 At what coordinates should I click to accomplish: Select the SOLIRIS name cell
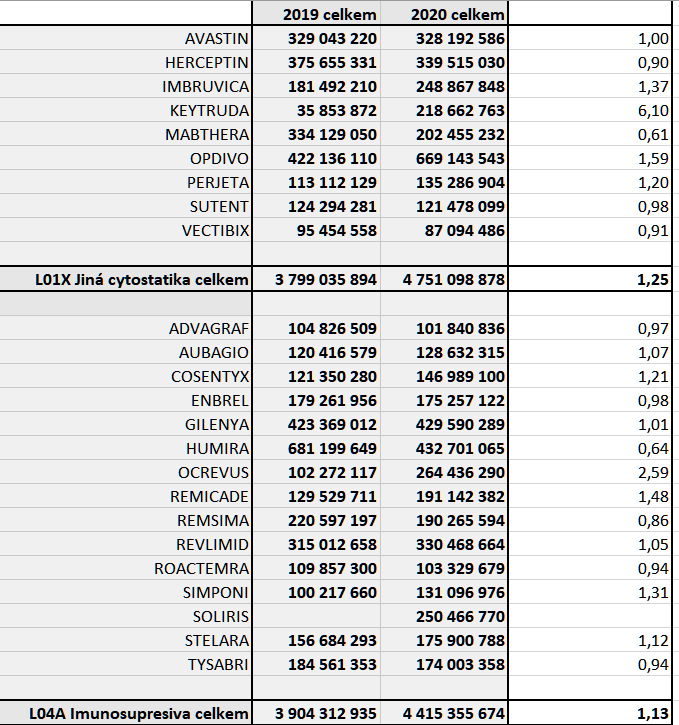(126, 617)
